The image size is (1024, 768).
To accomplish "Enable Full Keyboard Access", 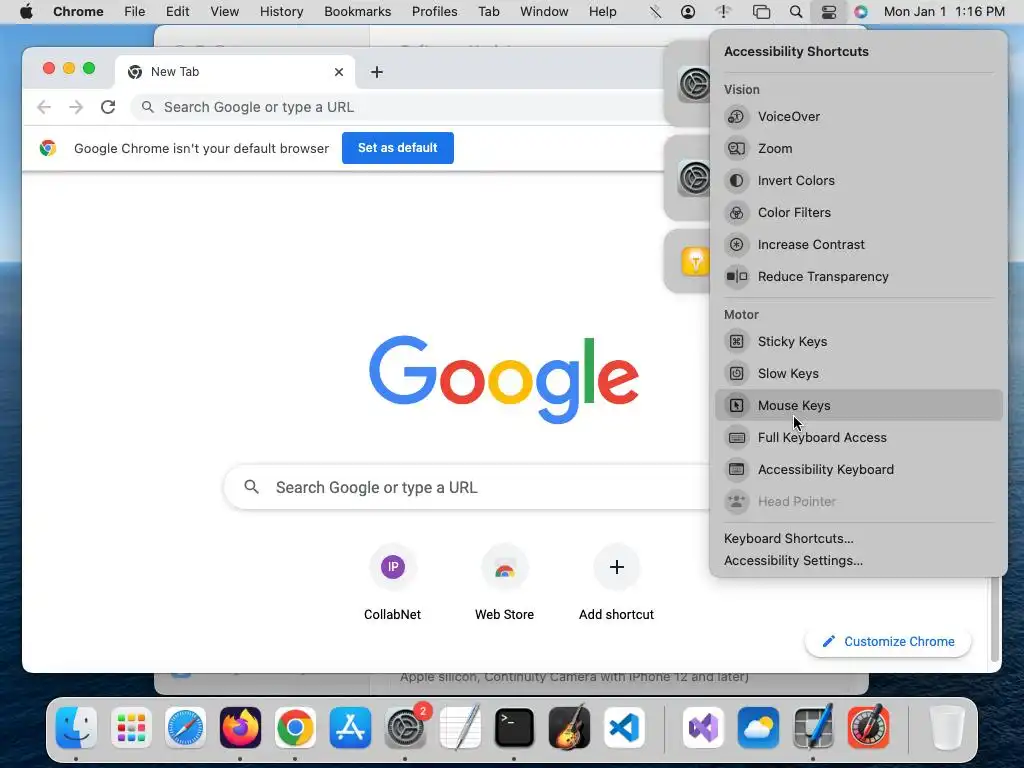I will point(859,437).
